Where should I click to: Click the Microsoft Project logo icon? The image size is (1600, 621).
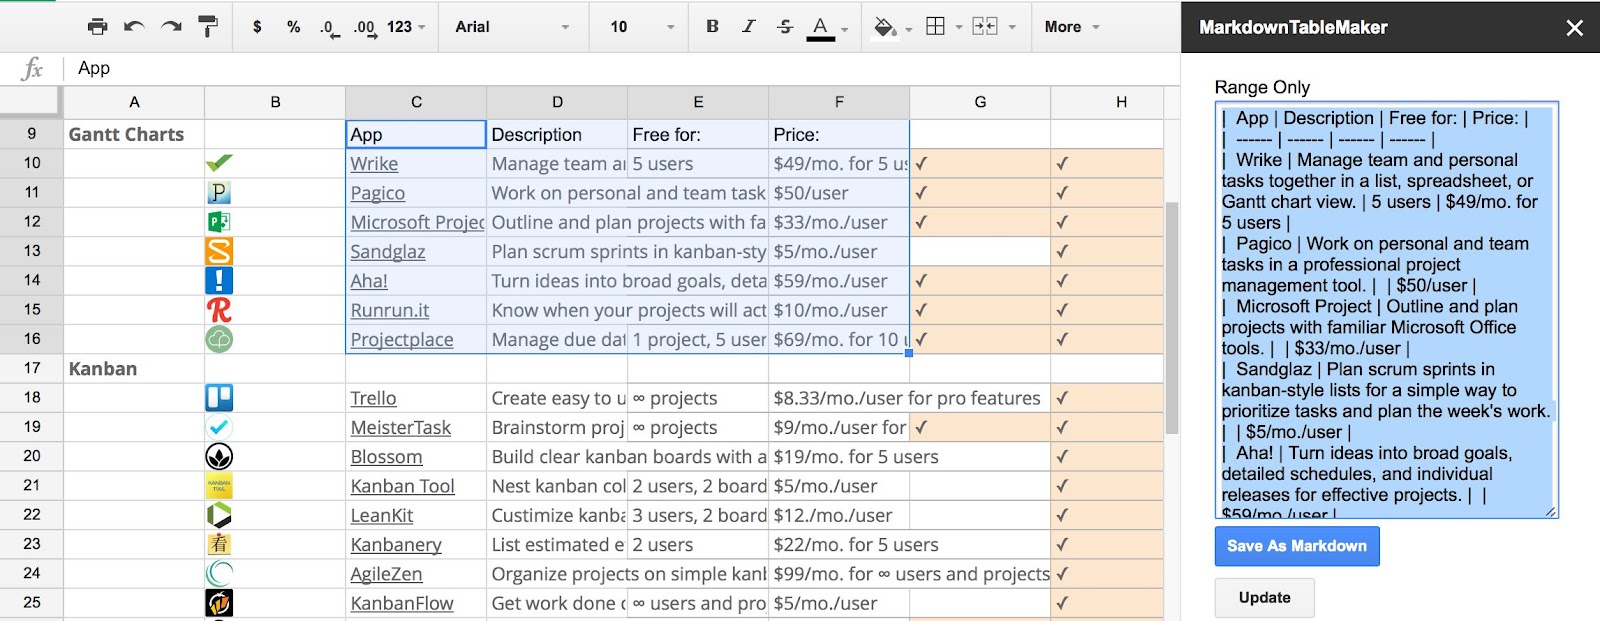click(219, 222)
